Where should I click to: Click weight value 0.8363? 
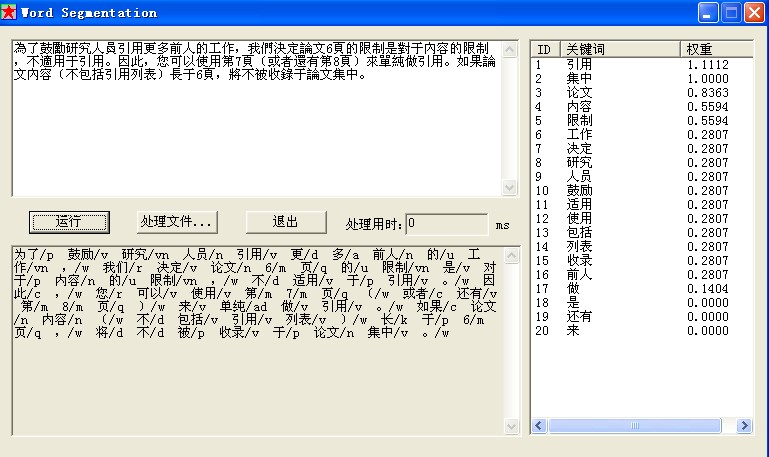pyautogui.click(x=708, y=93)
